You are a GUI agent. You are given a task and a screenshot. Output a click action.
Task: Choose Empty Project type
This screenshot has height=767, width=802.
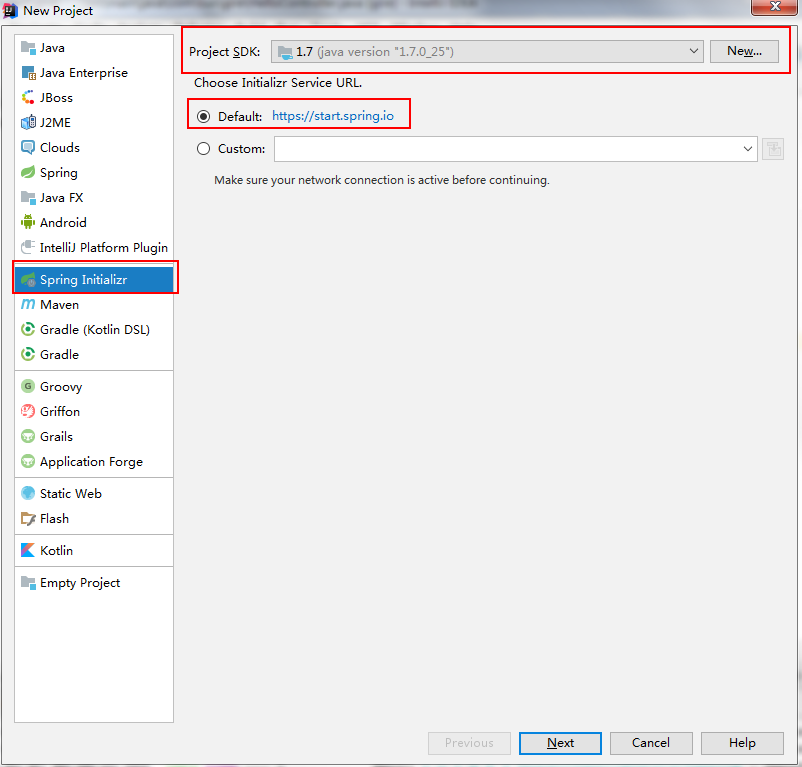[x=80, y=583]
